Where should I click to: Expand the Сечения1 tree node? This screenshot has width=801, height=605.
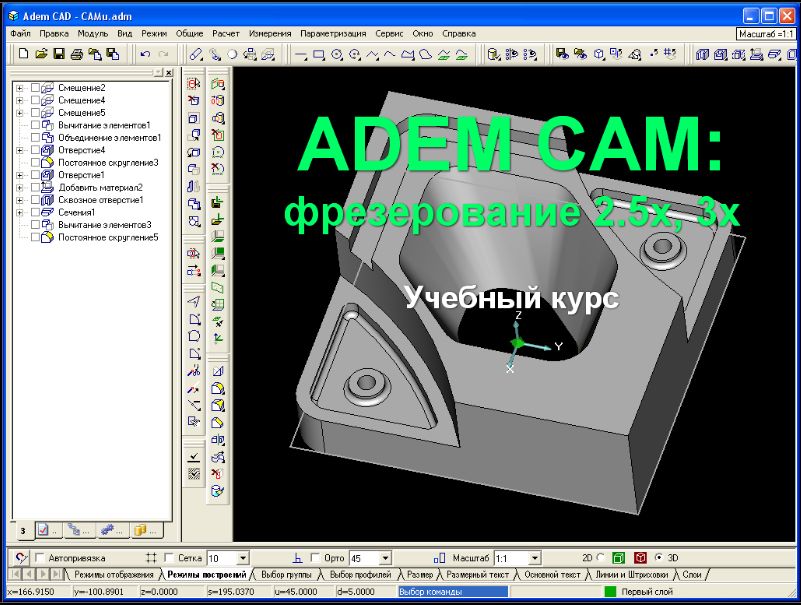pos(20,212)
